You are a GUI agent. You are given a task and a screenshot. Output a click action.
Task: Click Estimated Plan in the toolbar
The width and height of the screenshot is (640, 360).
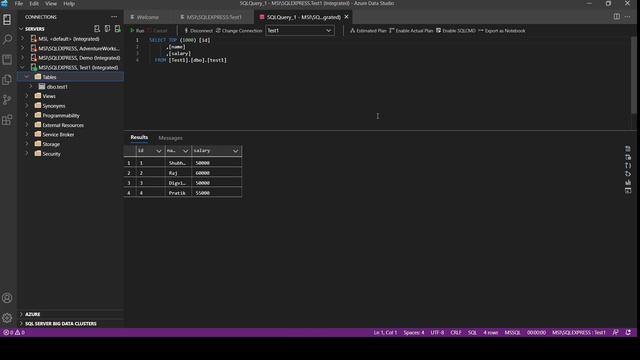pos(368,31)
